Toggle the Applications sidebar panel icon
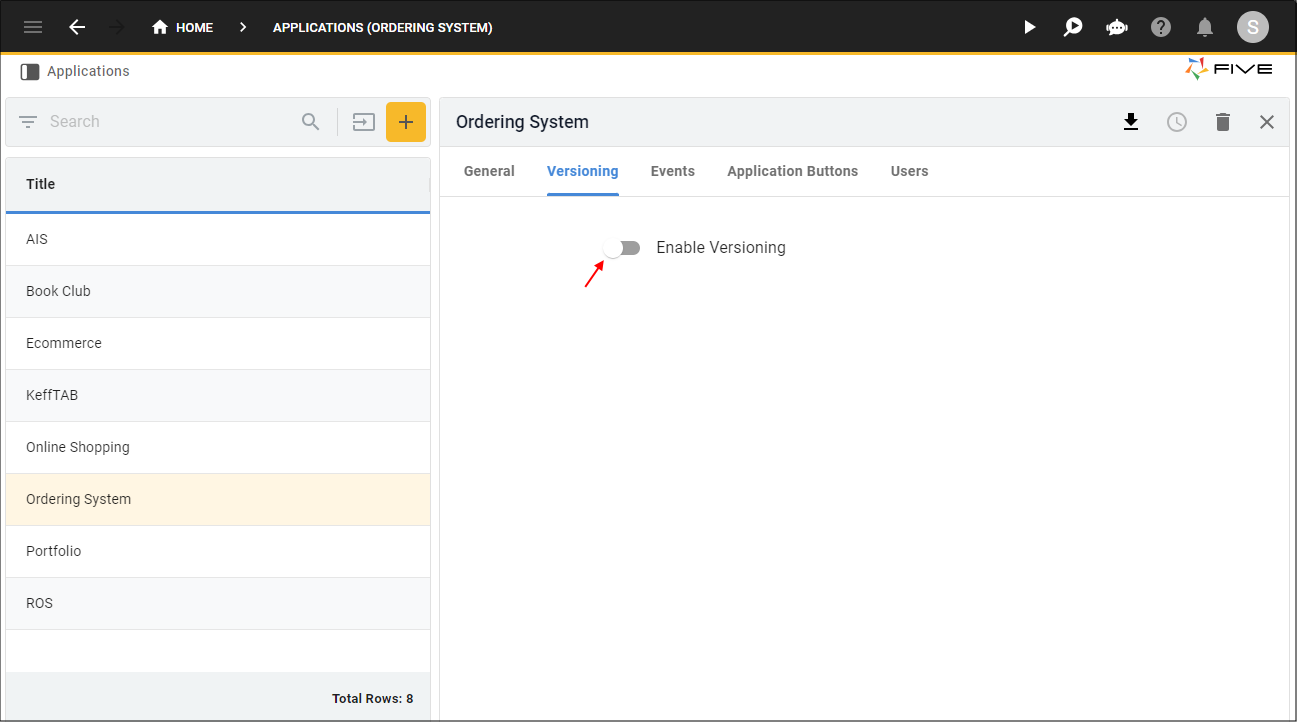Viewport: 1297px width, 722px height. coord(30,72)
